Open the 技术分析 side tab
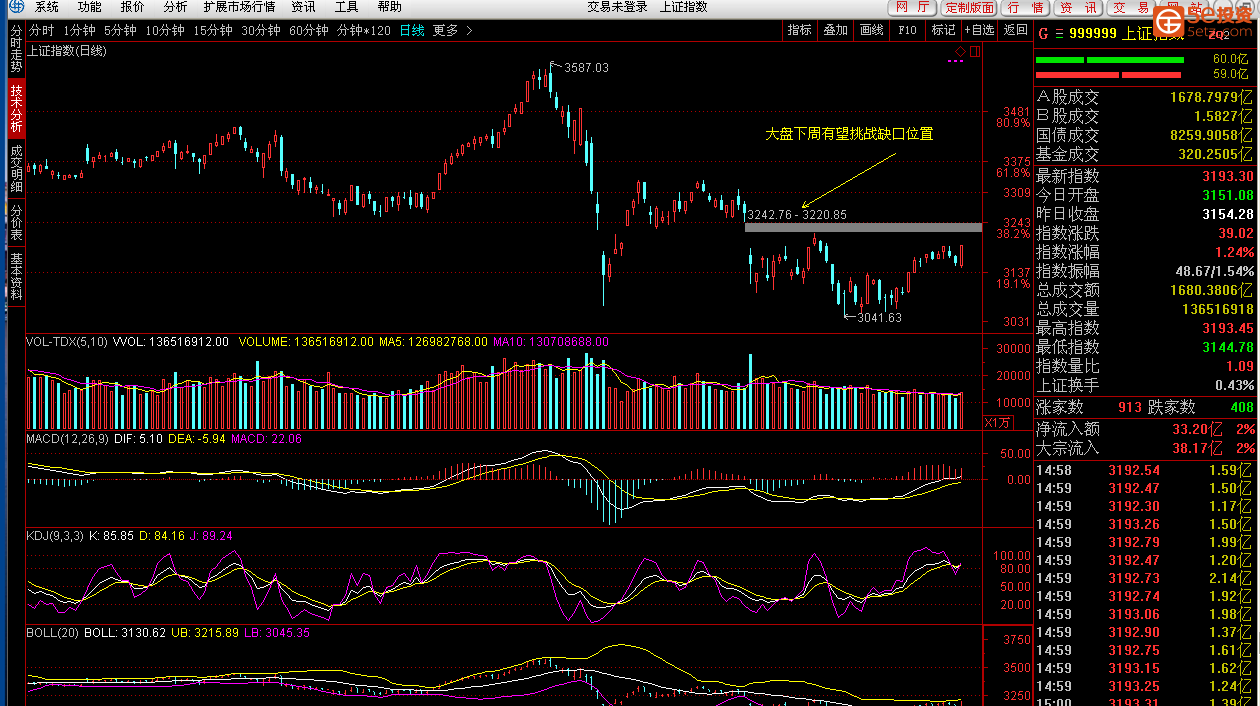 pos(16,109)
